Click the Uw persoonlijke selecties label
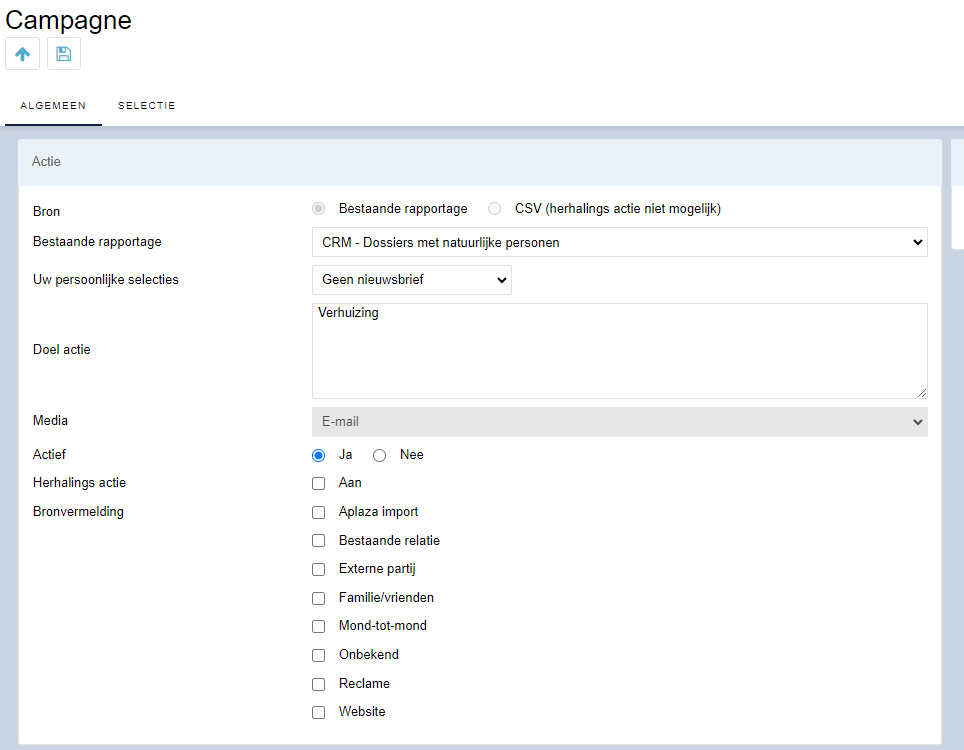964x750 pixels. 106,280
